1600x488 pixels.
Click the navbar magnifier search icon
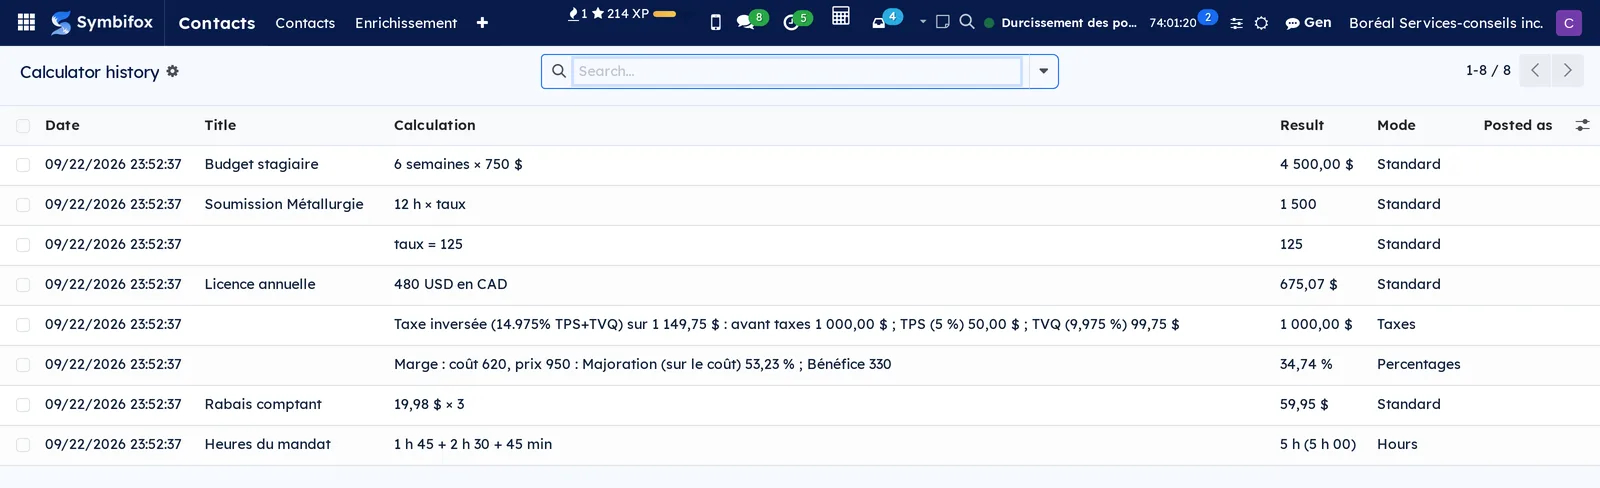pyautogui.click(x=967, y=21)
